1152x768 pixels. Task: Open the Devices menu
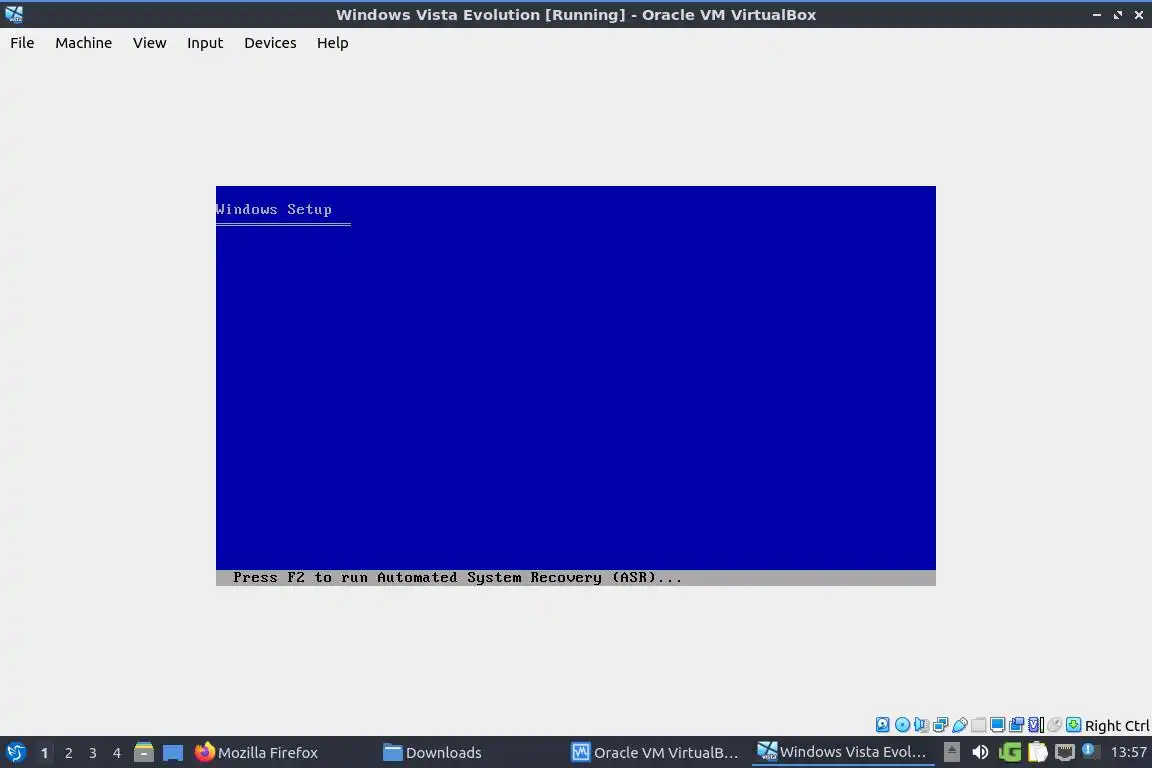270,43
